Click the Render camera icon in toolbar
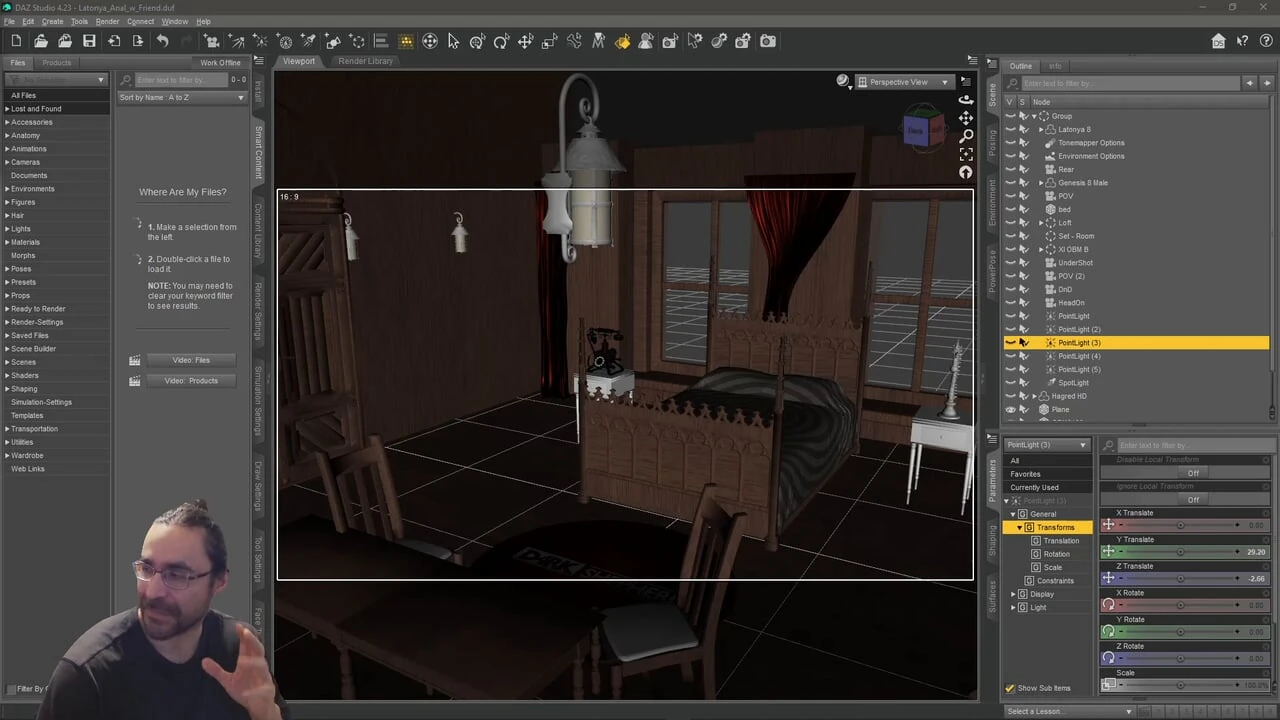The width and height of the screenshot is (1280, 720). [x=767, y=41]
